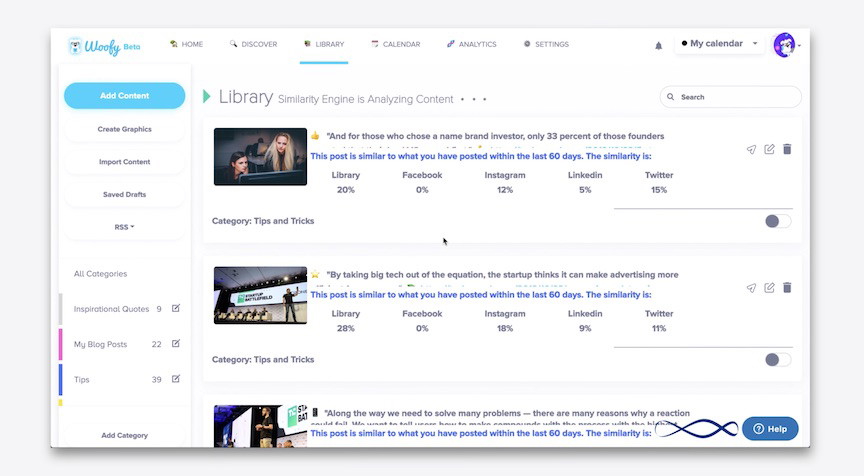The width and height of the screenshot is (864, 476).
Task: Edit the Inspirational Quotes category
Action: (176, 308)
